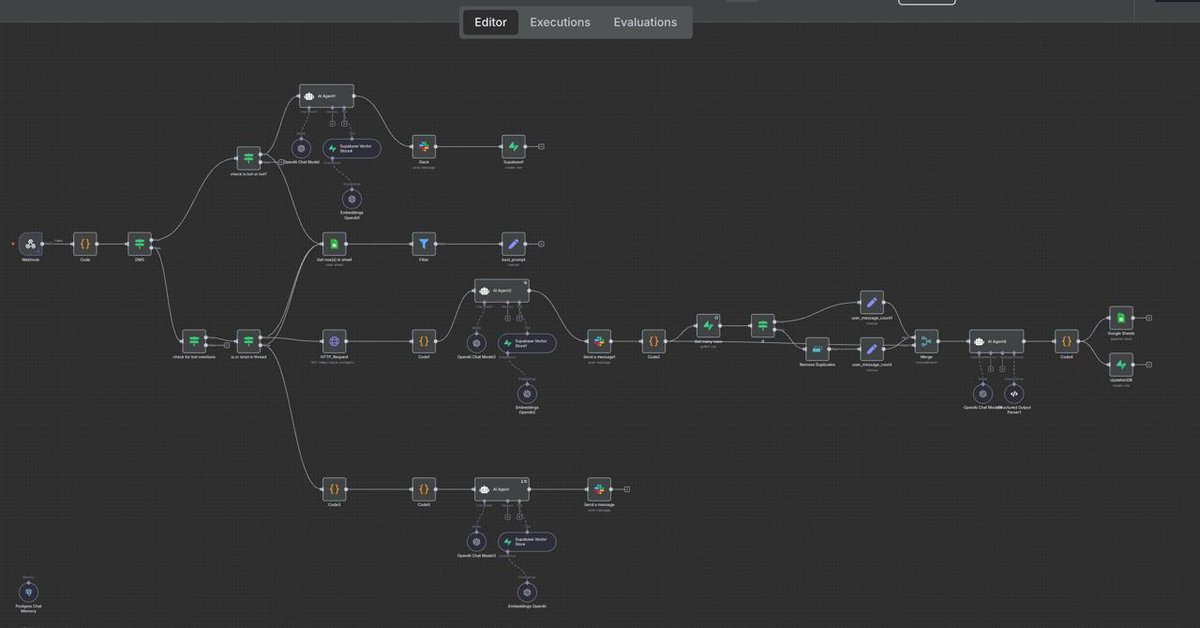1200x628 pixels.
Task: Select the 'Send a message1' Slack node
Action: click(x=598, y=341)
